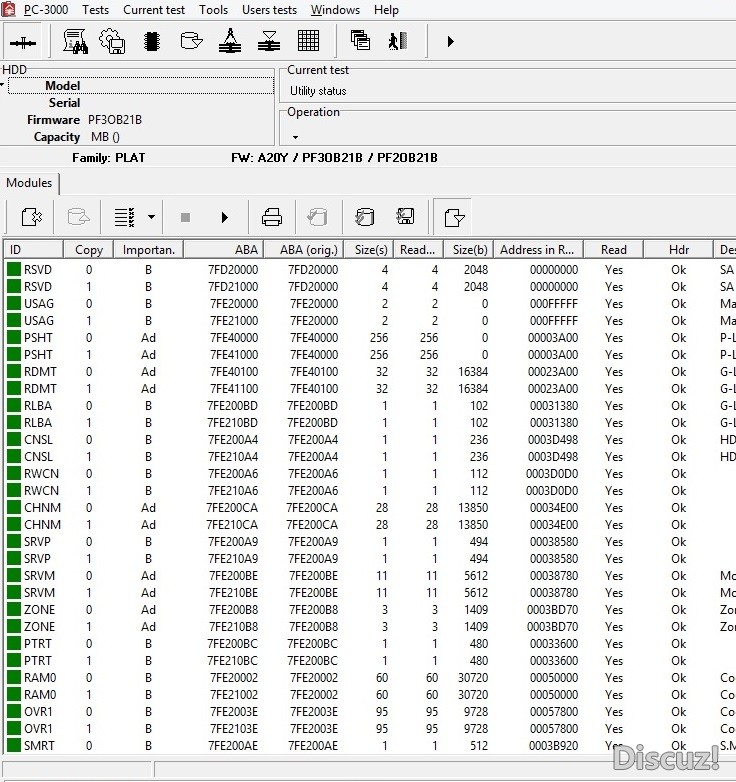
Task: Select the RSVD row with copy 0
Action: coord(369,270)
